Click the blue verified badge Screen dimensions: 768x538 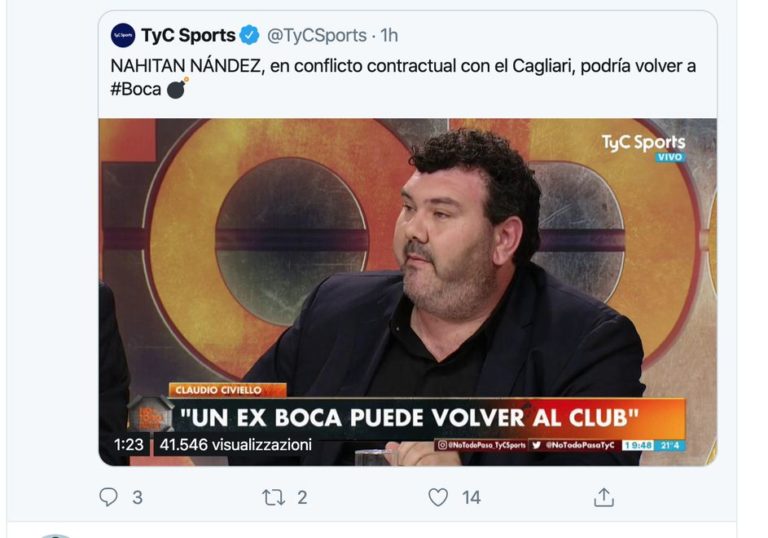[x=249, y=35]
